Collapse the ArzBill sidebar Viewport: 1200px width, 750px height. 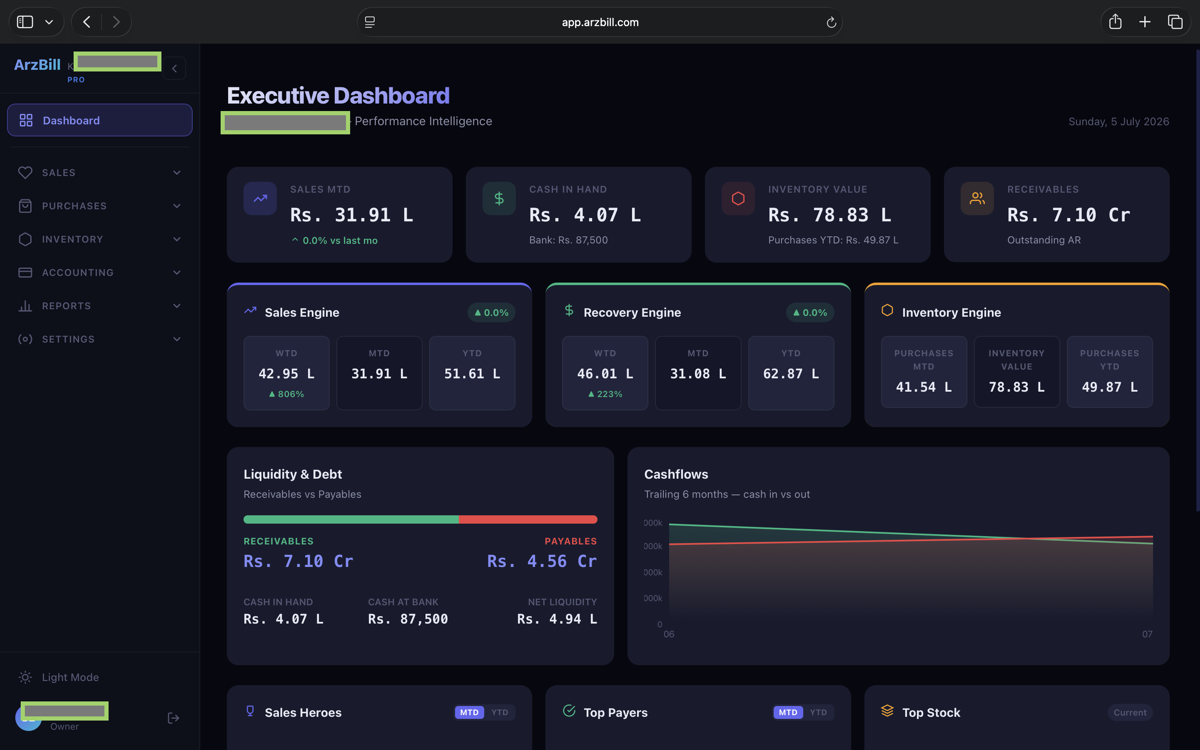pyautogui.click(x=175, y=68)
